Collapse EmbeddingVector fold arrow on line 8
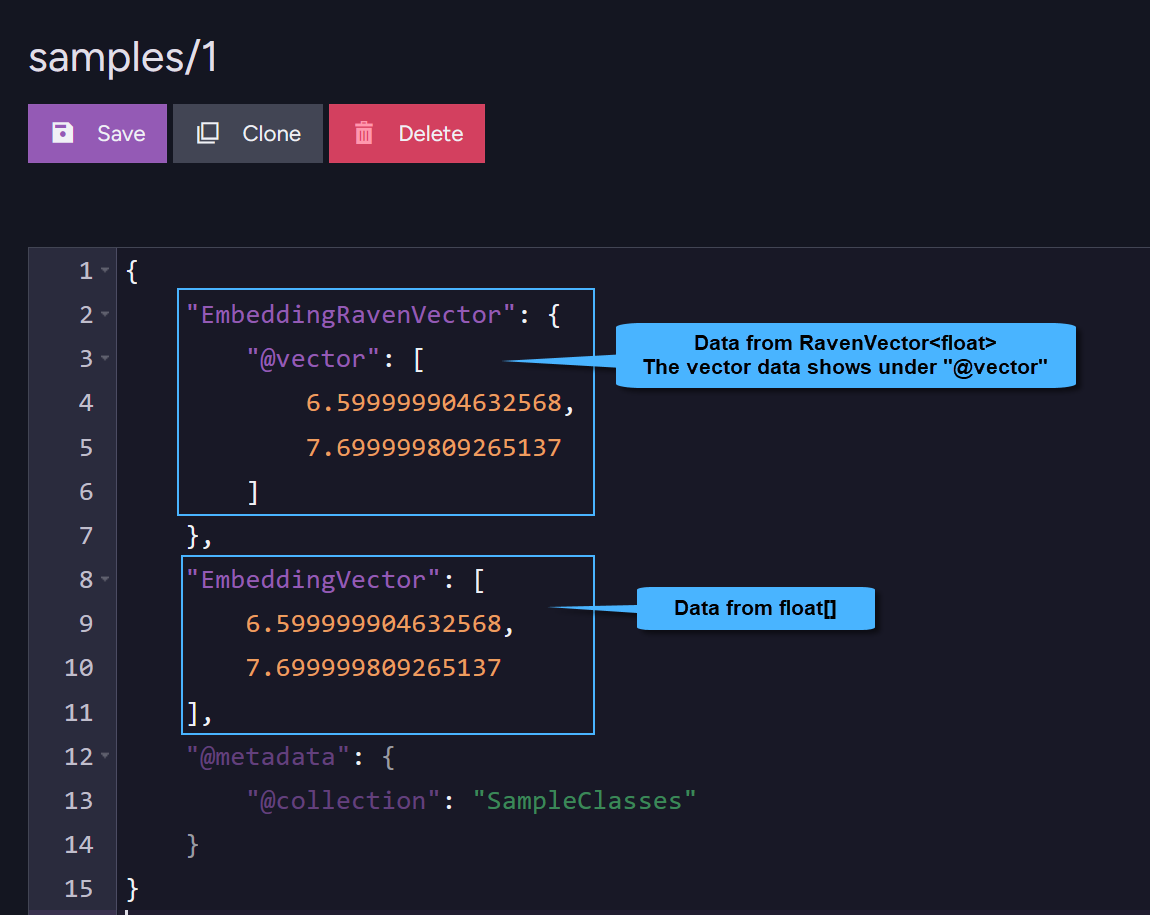This screenshot has width=1150, height=915. (x=105, y=579)
